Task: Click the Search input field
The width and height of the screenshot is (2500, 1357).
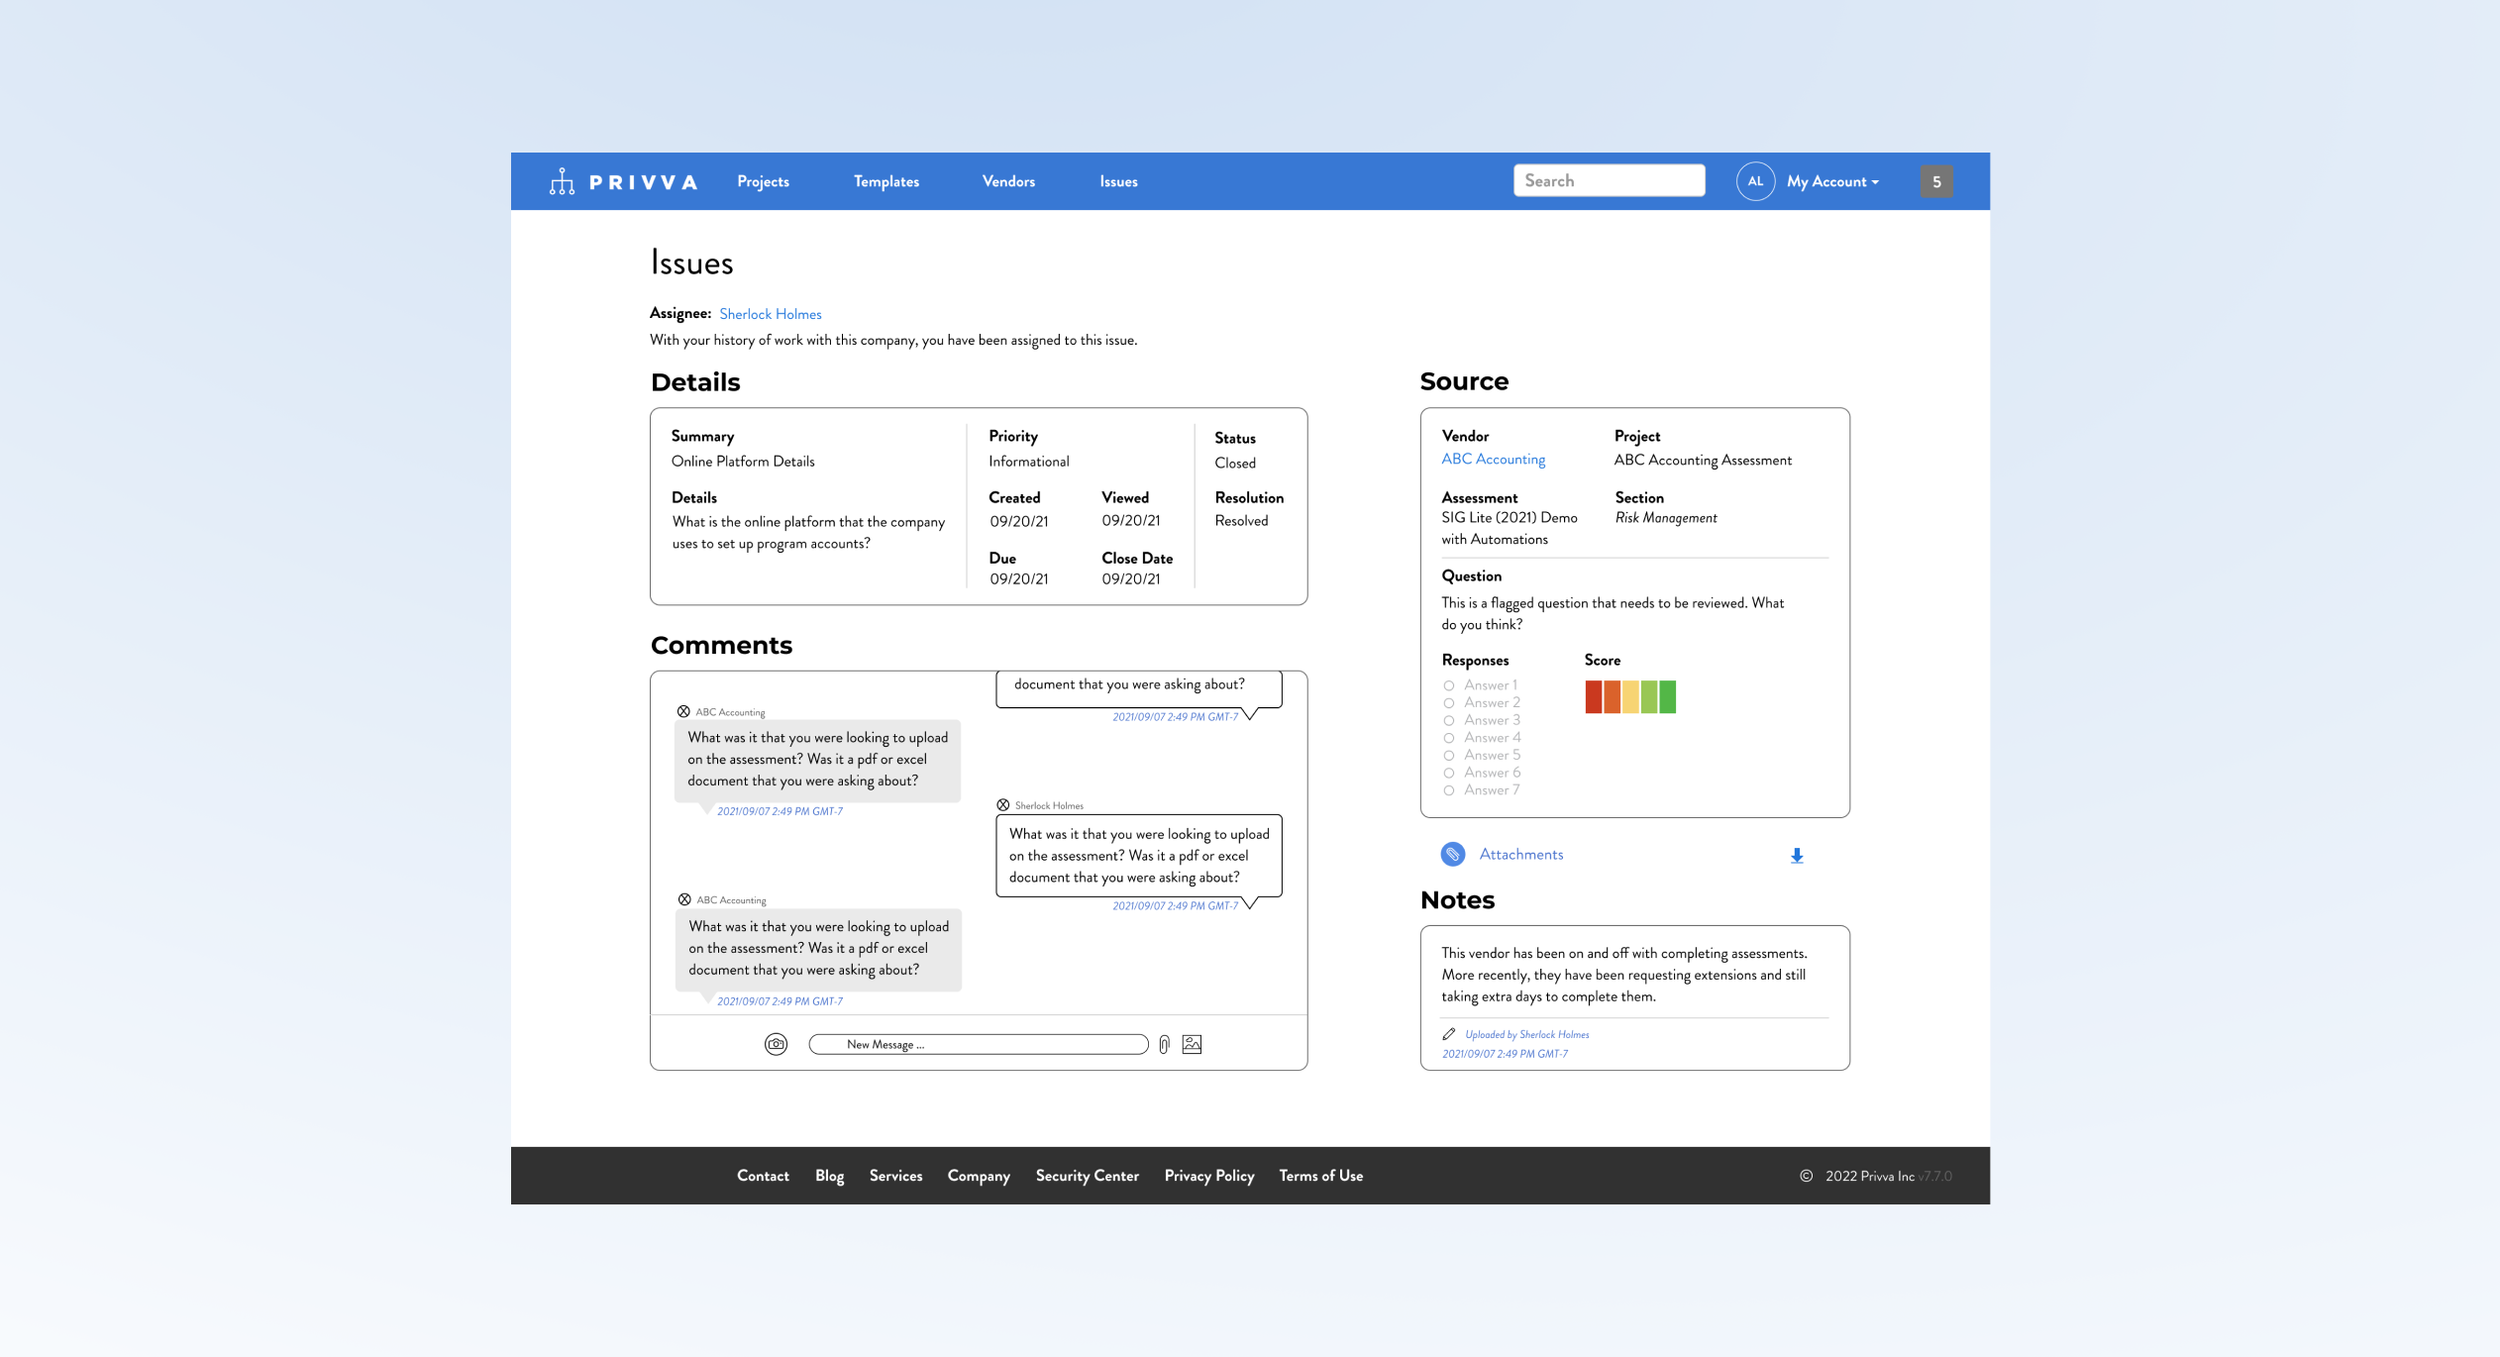Action: [1609, 180]
